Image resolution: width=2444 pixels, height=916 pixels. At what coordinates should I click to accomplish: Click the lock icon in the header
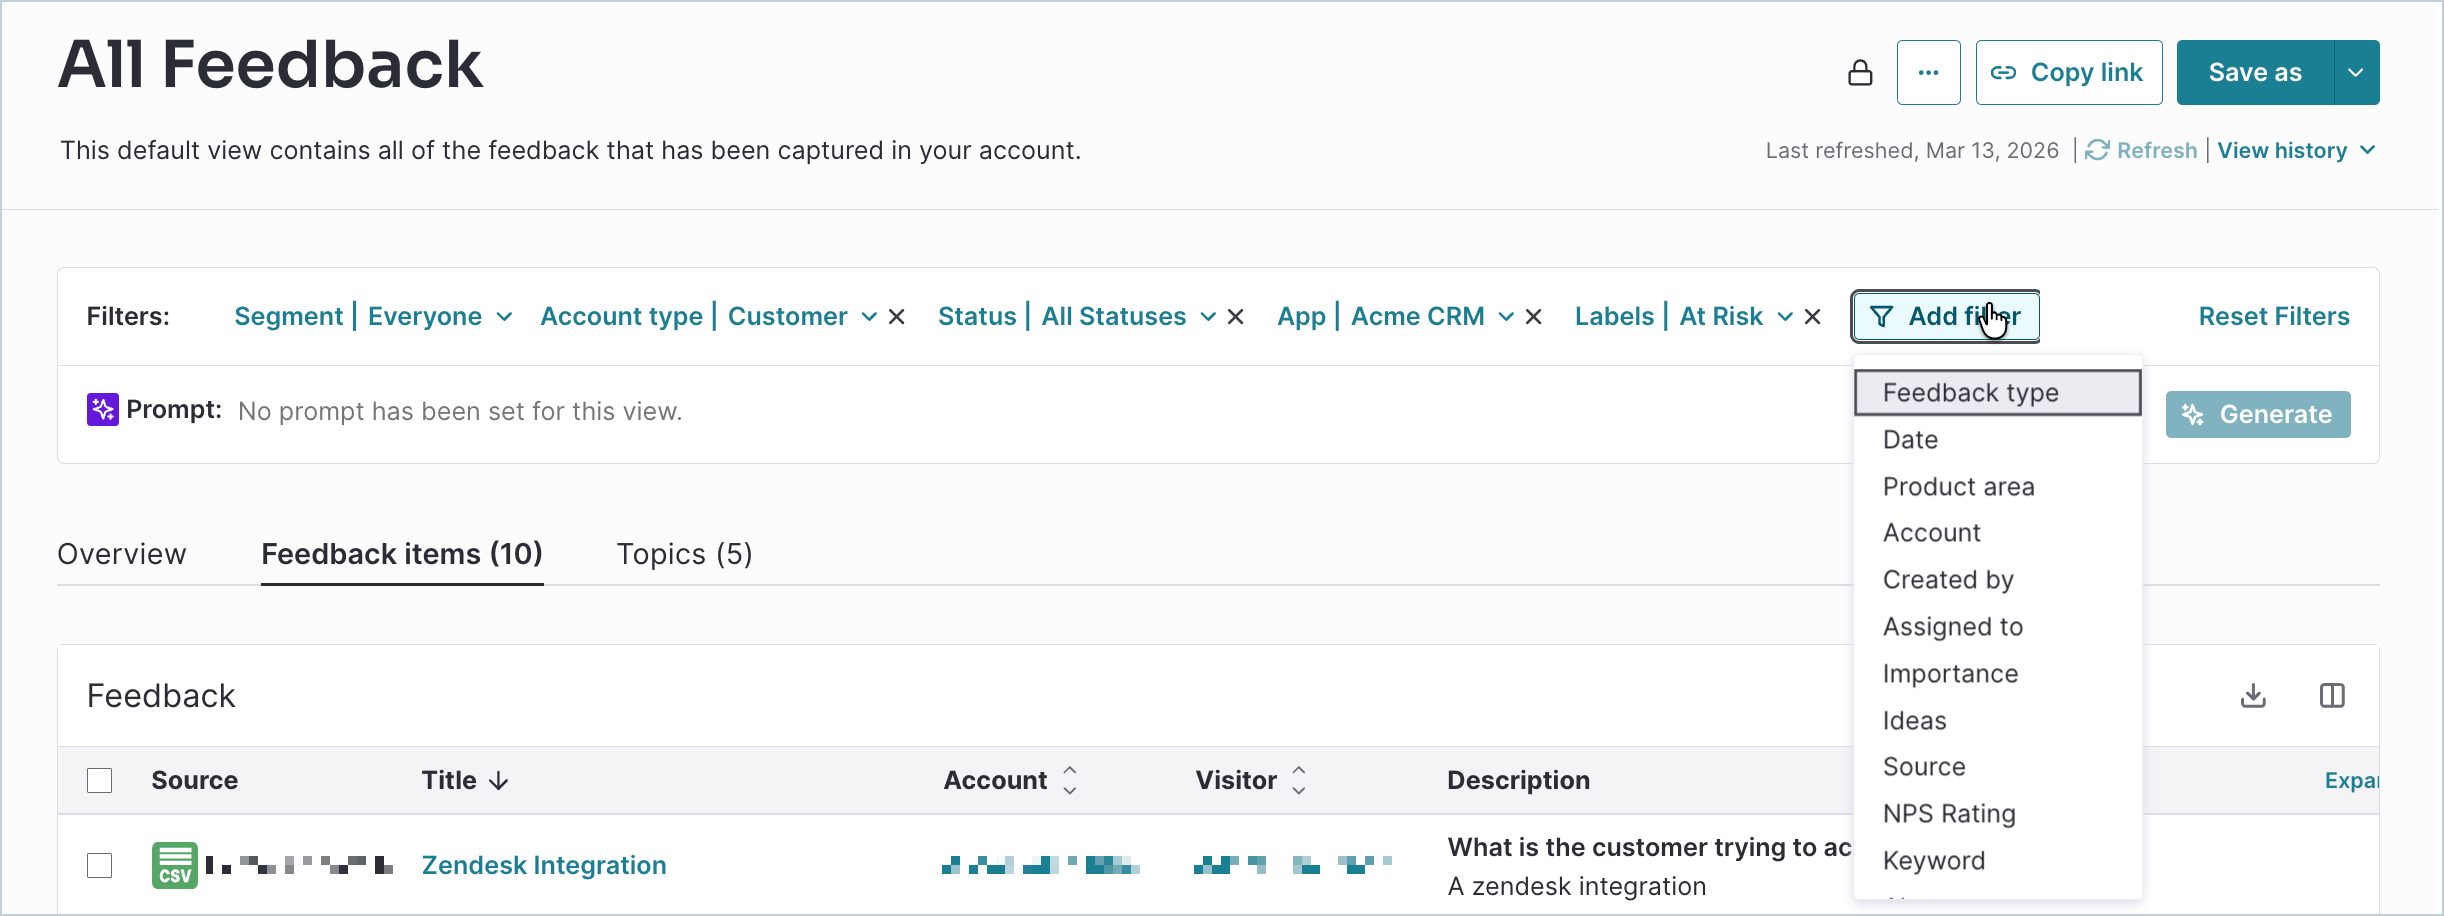1860,73
